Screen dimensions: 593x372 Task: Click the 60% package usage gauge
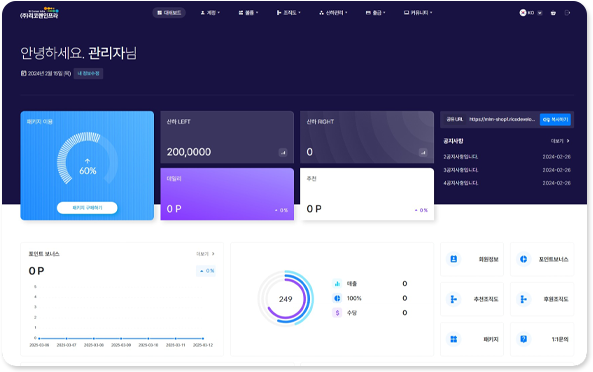pos(87,159)
